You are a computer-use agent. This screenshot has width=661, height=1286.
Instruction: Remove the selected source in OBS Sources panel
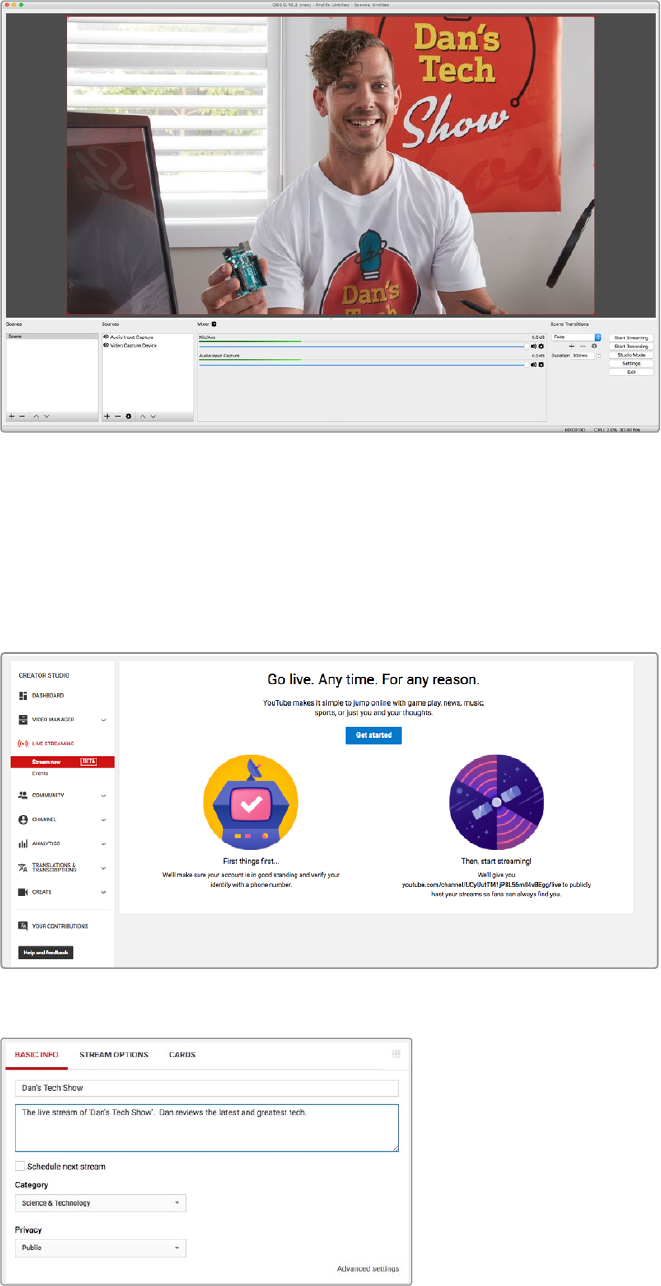click(118, 416)
